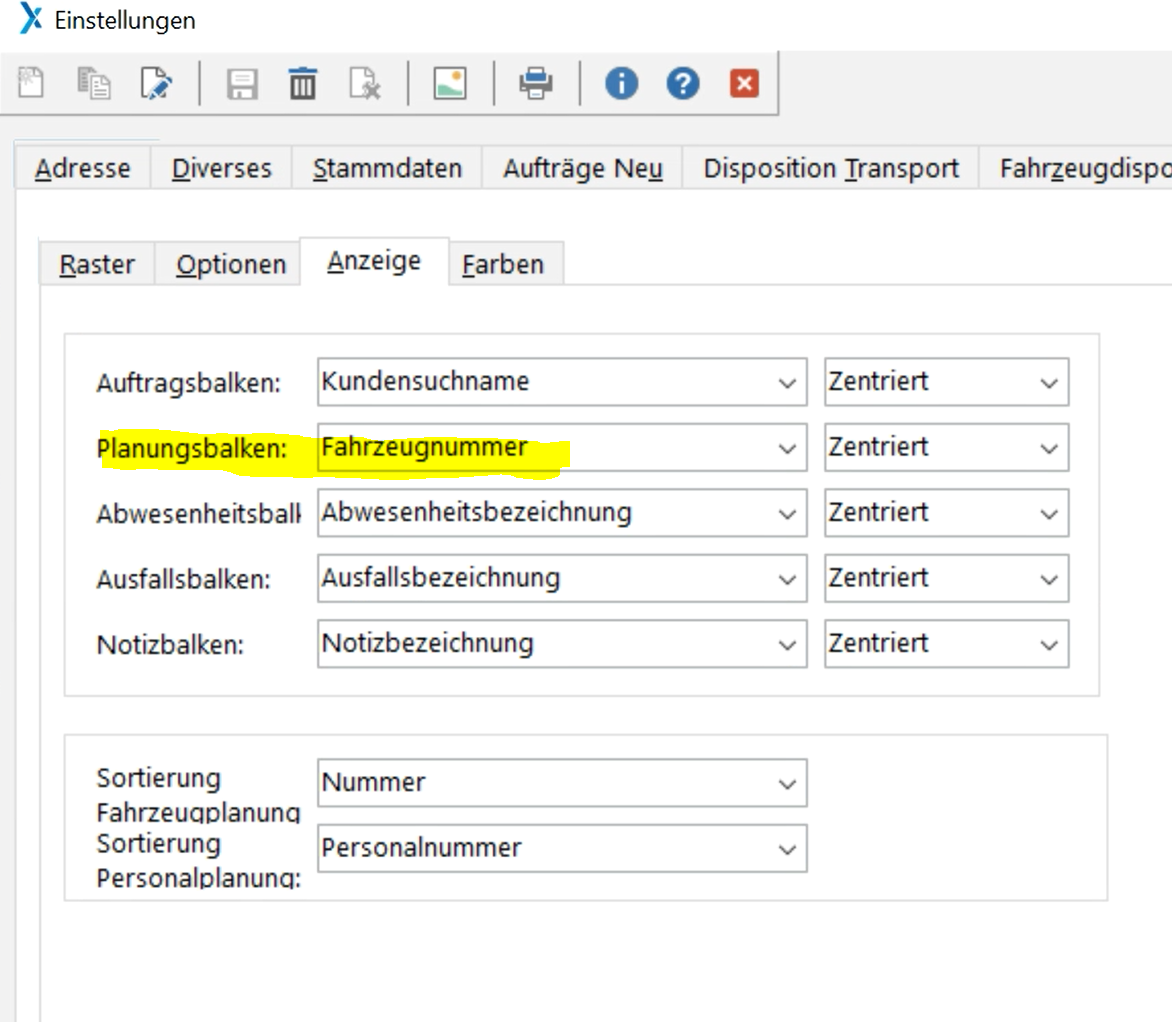Click the printer icon
Viewport: 1172px width, 1022px height.
point(536,85)
